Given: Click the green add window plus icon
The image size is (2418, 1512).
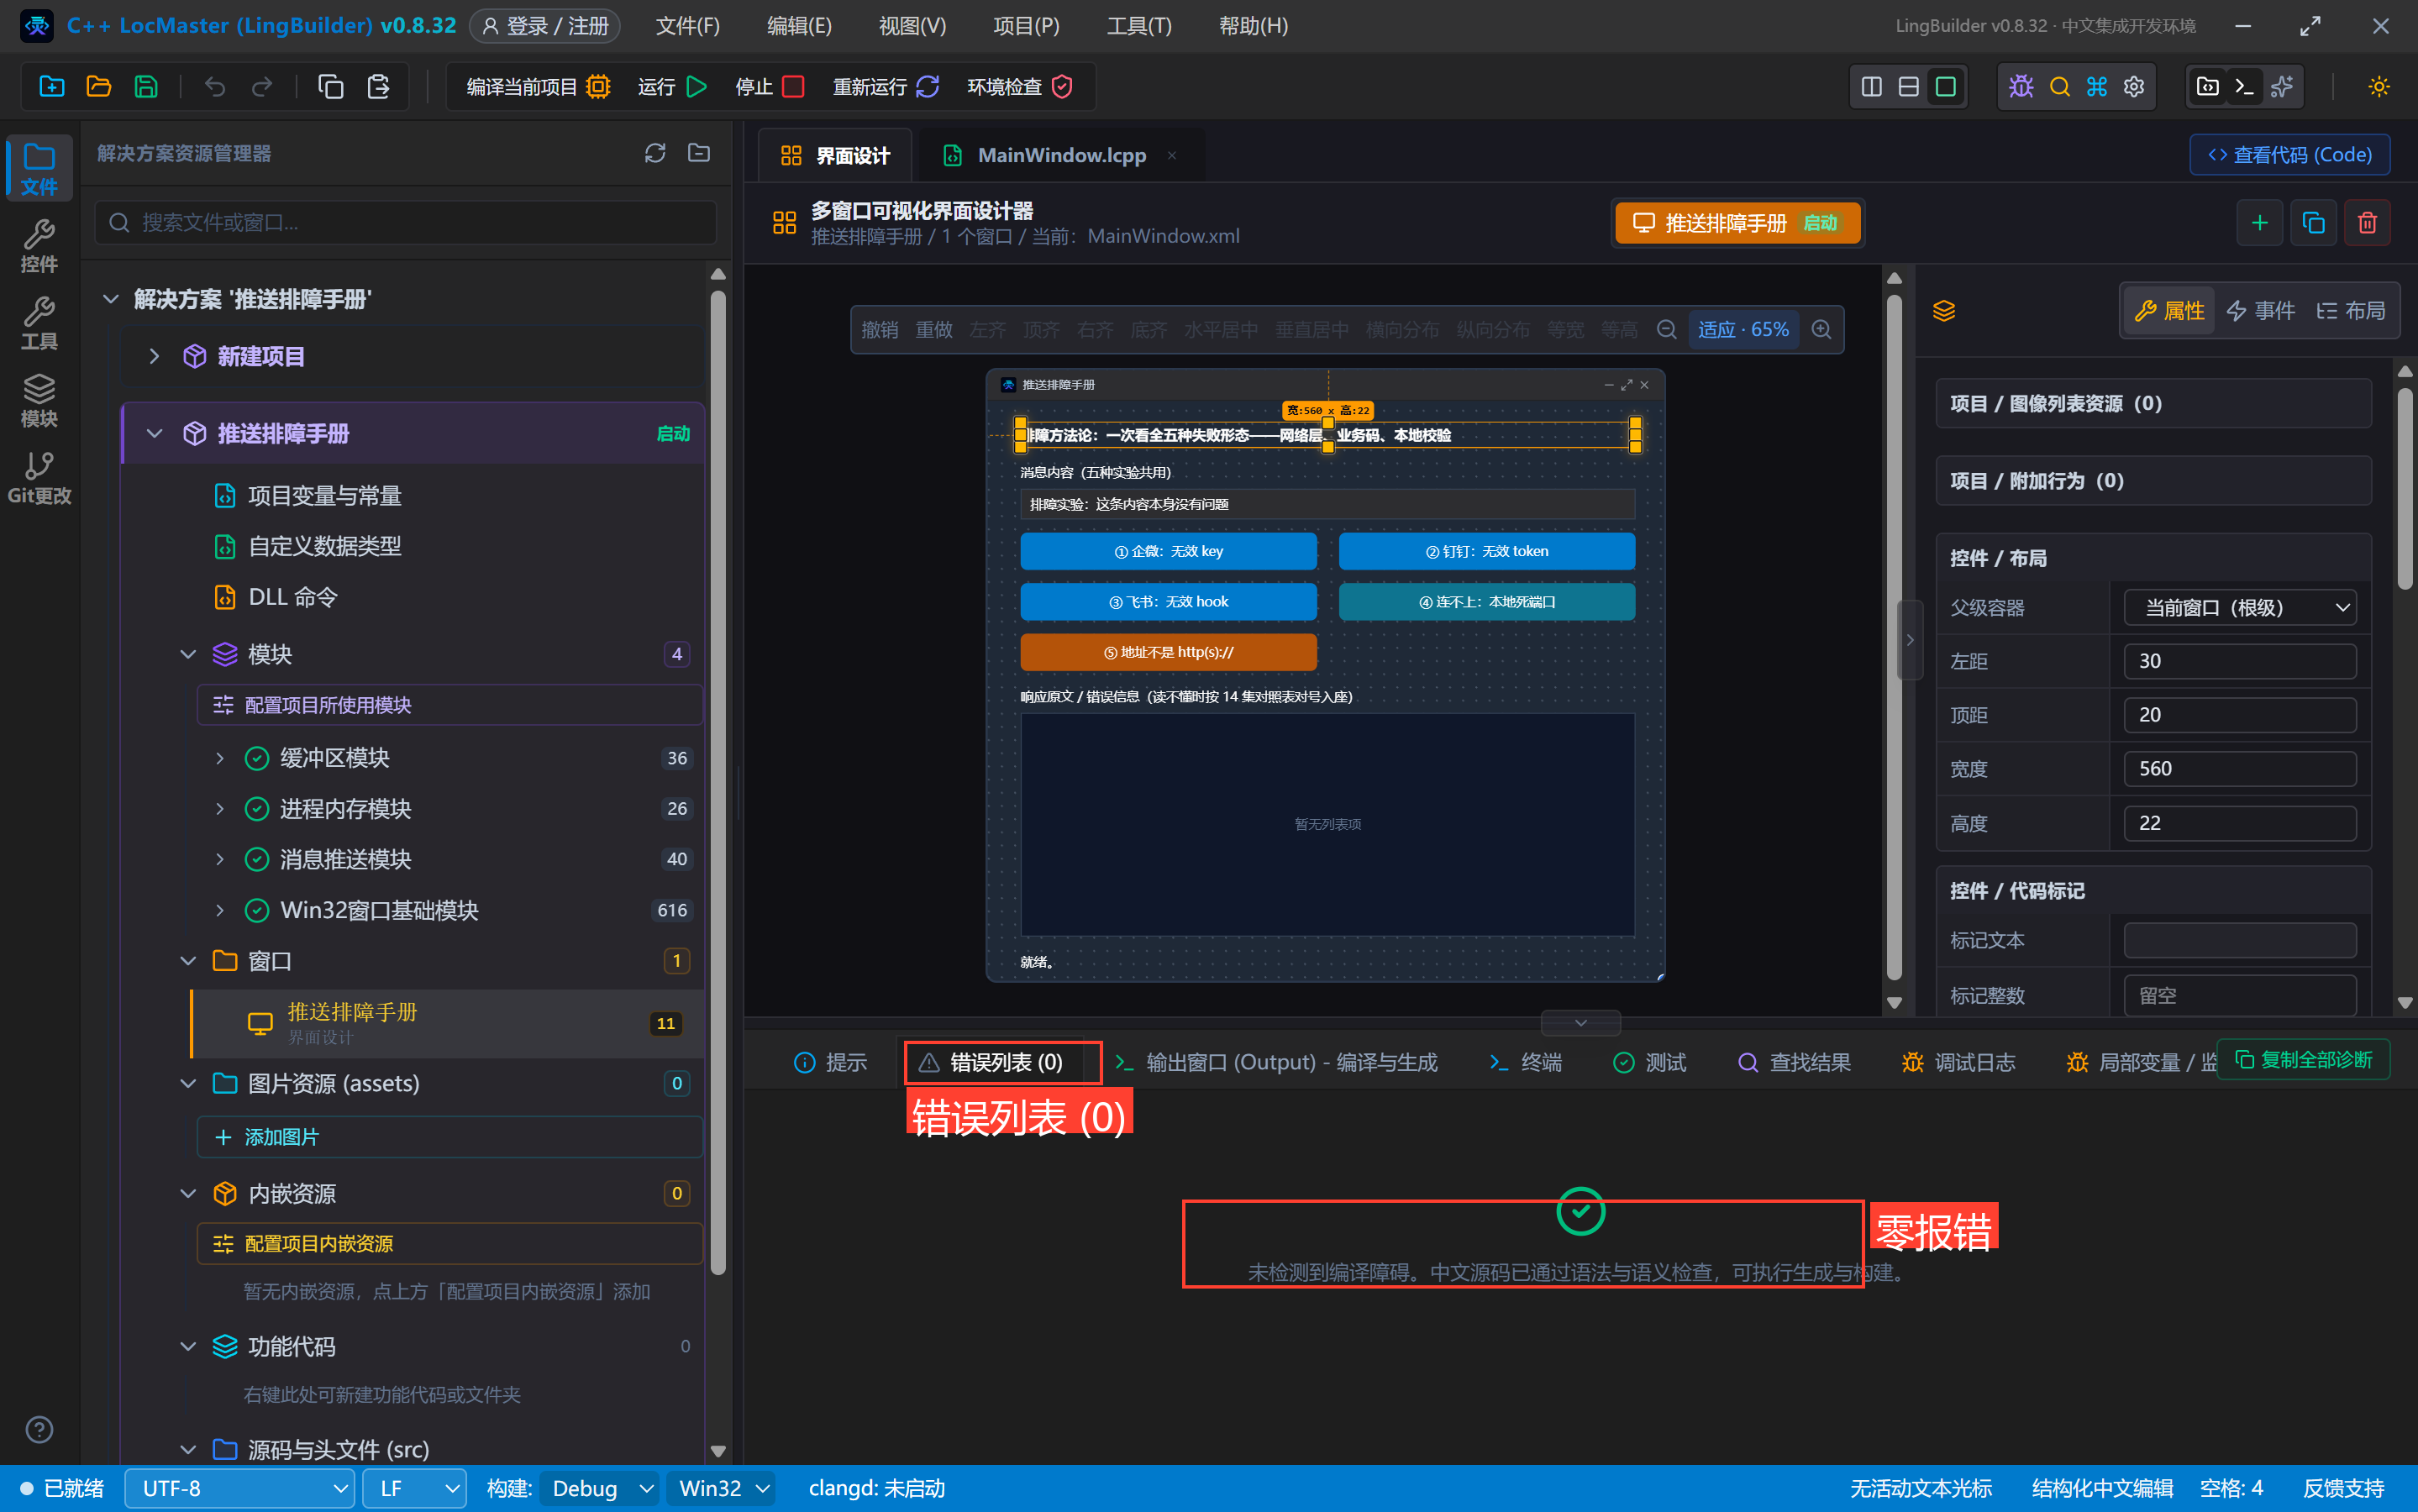Looking at the screenshot, I should tap(2259, 222).
